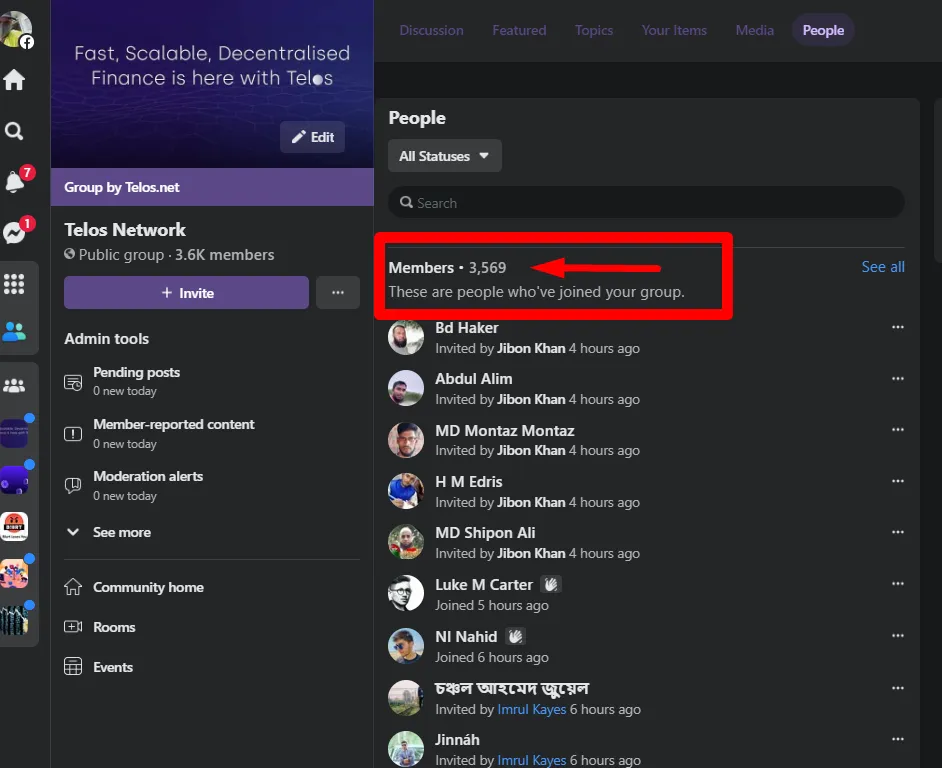Open options menu for H M Edris

[x=898, y=481]
